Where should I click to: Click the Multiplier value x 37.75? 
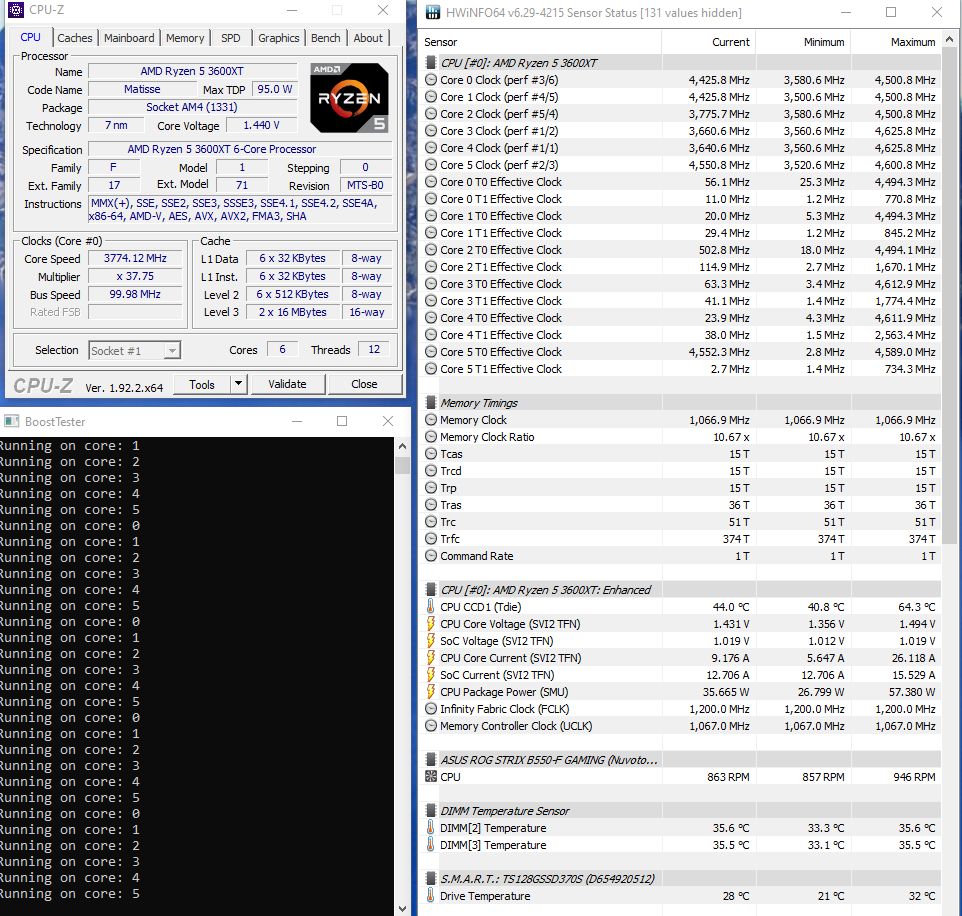[x=135, y=276]
